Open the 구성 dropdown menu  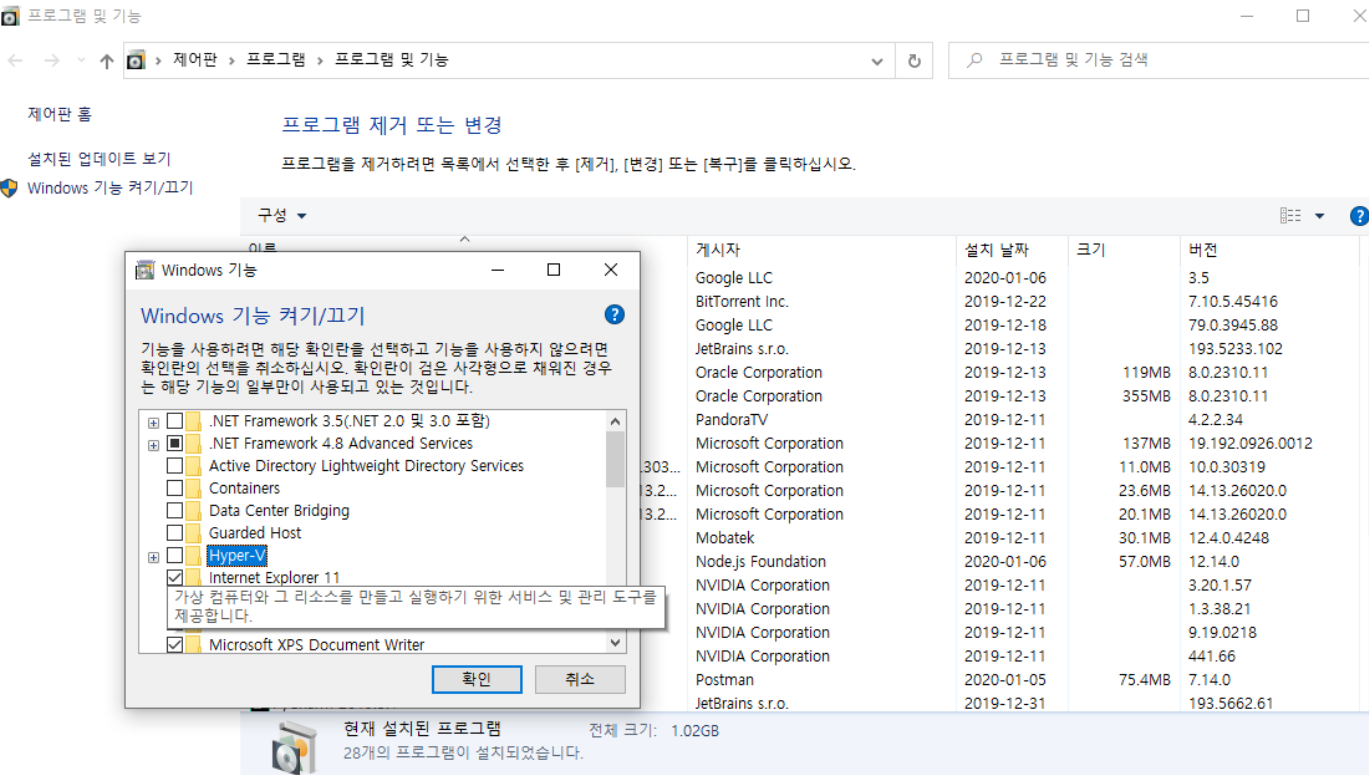282,216
